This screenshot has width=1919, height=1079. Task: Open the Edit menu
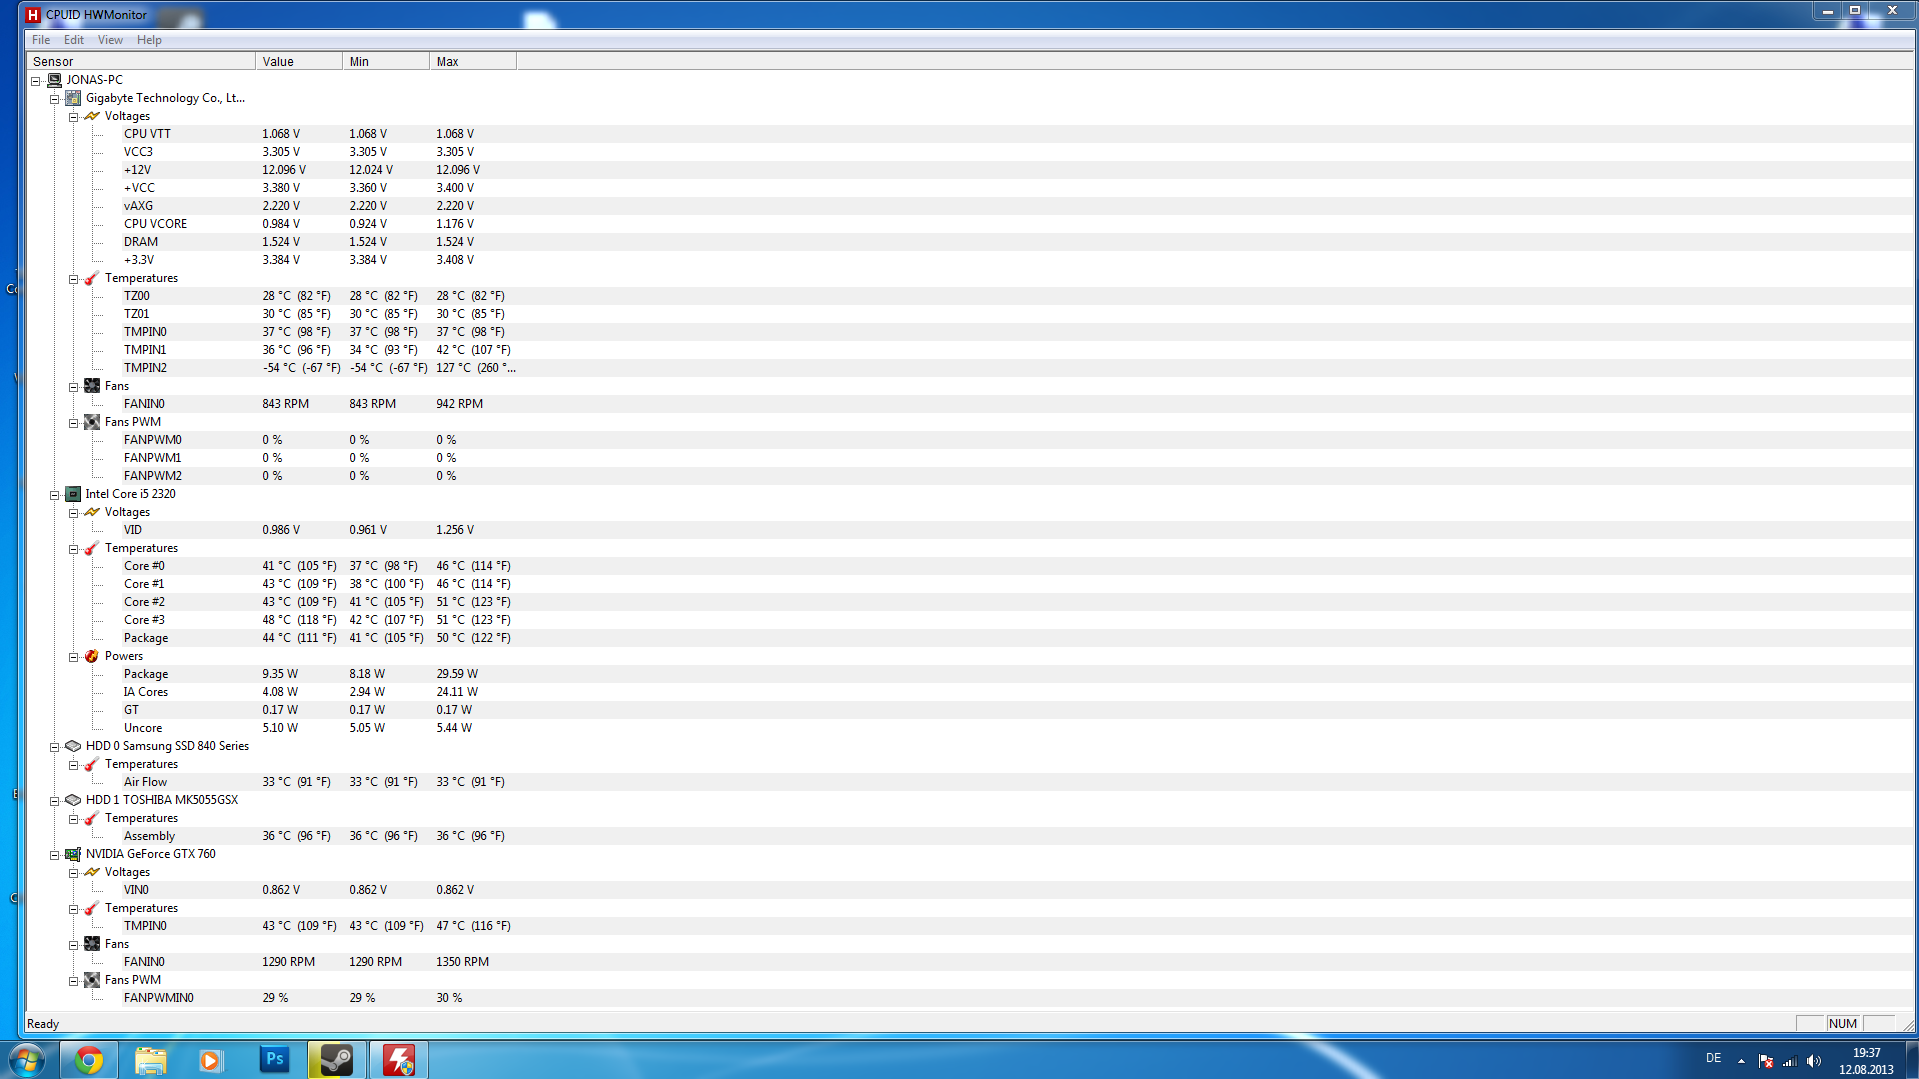pyautogui.click(x=74, y=40)
